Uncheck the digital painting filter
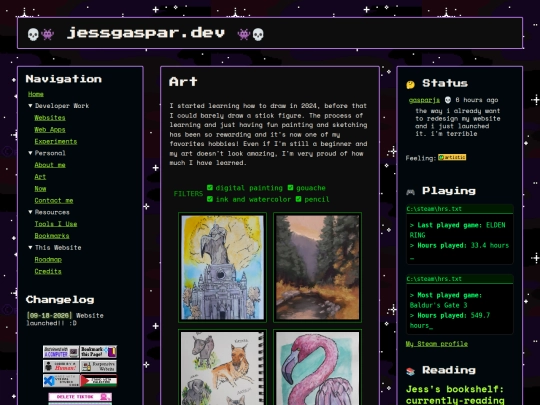The image size is (540, 405). (x=210, y=188)
